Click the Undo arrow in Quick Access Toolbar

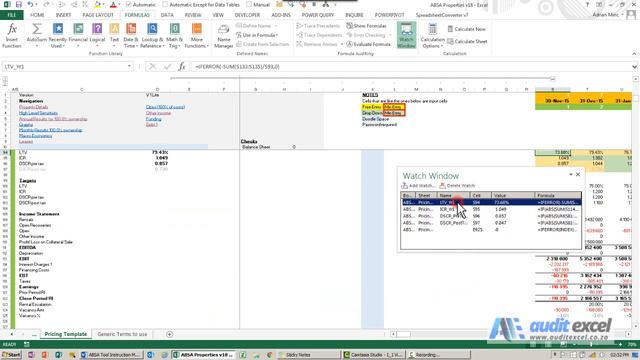31,4
